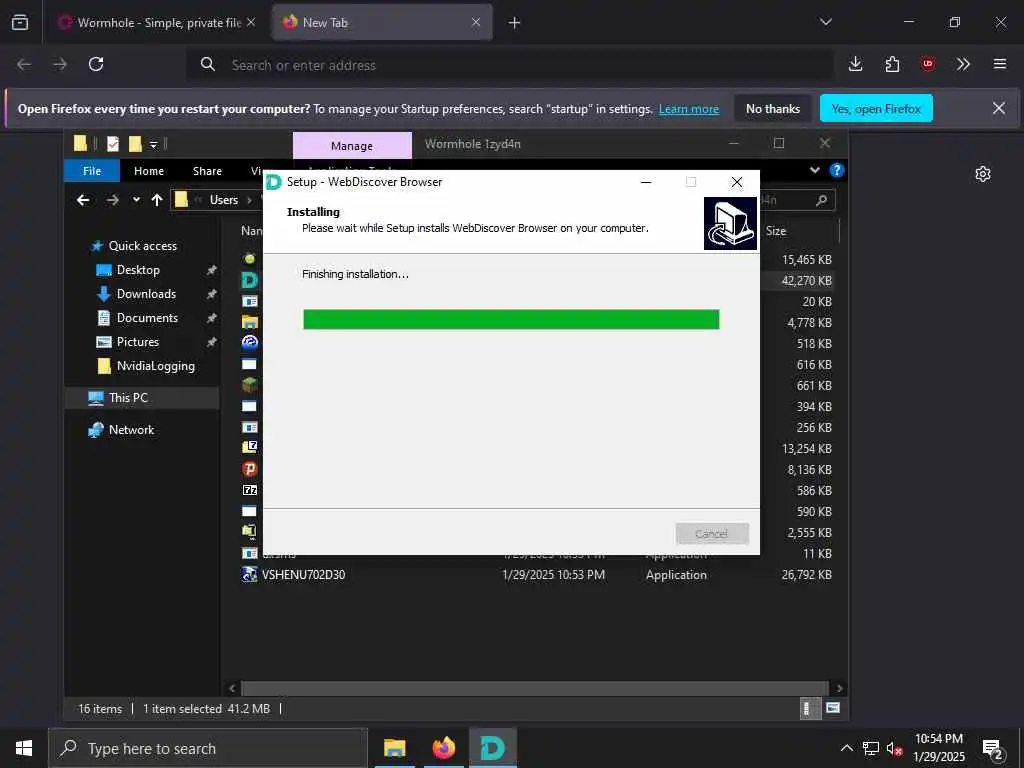Open File menu in Explorer window
The image size is (1024, 768).
point(92,171)
